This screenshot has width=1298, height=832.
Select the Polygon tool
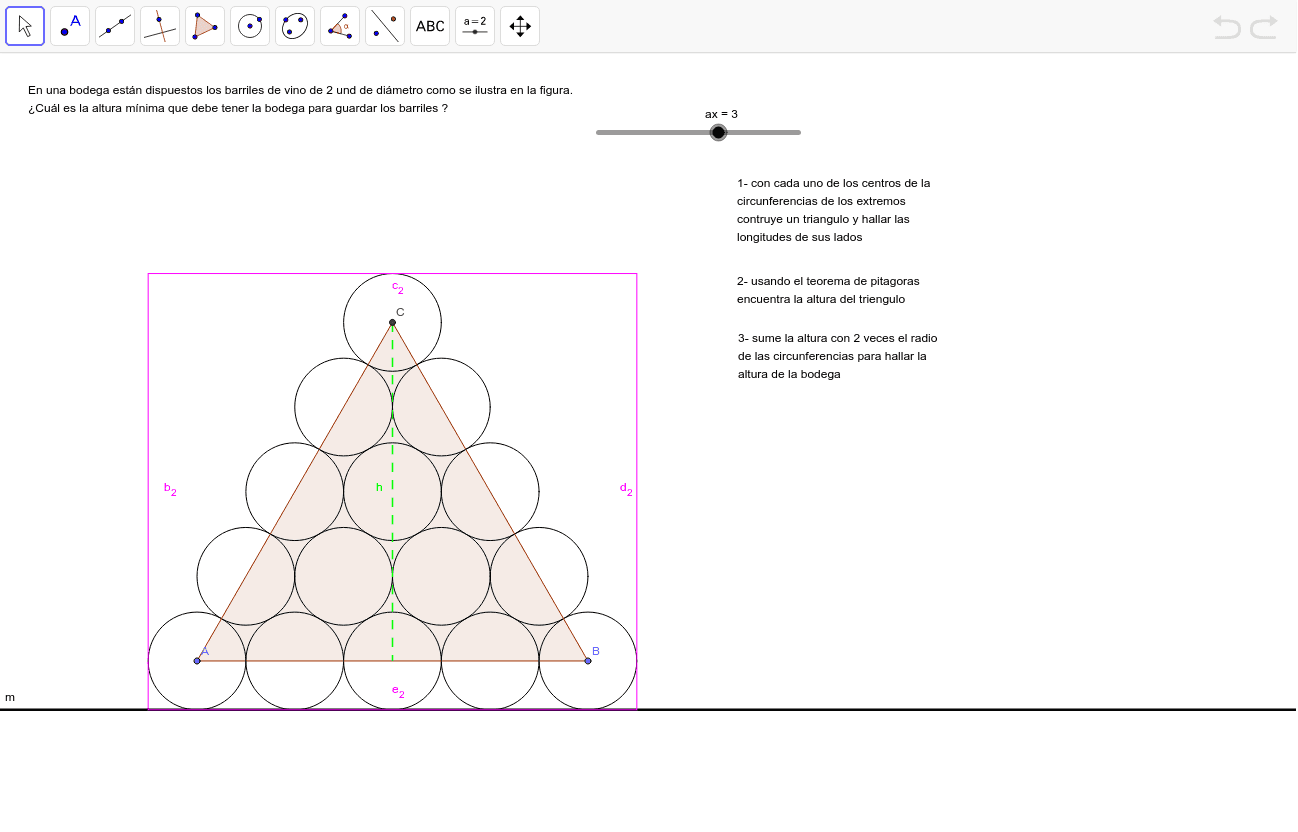click(205, 26)
